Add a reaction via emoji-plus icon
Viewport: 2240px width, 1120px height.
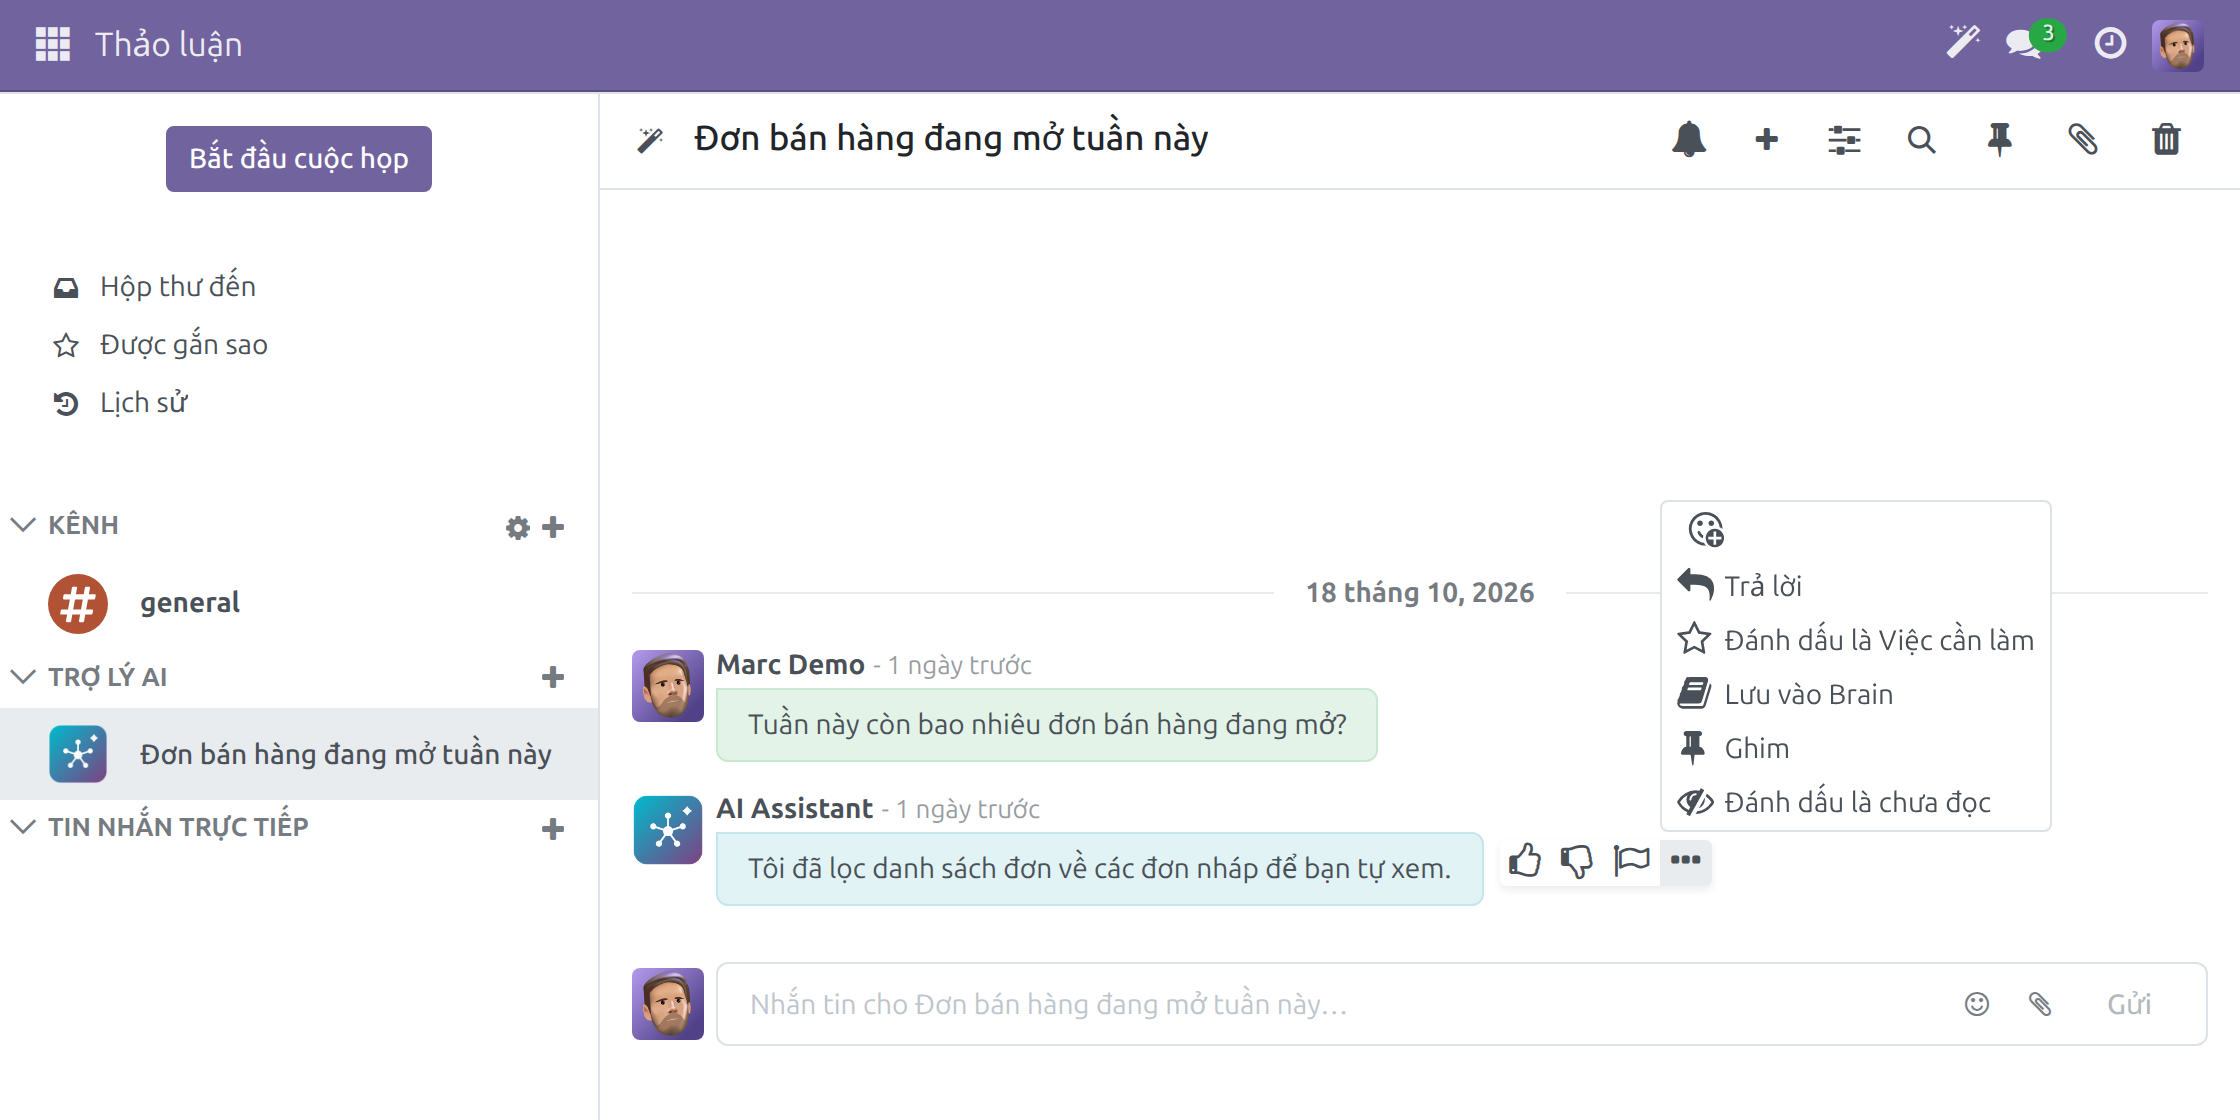pos(1706,530)
